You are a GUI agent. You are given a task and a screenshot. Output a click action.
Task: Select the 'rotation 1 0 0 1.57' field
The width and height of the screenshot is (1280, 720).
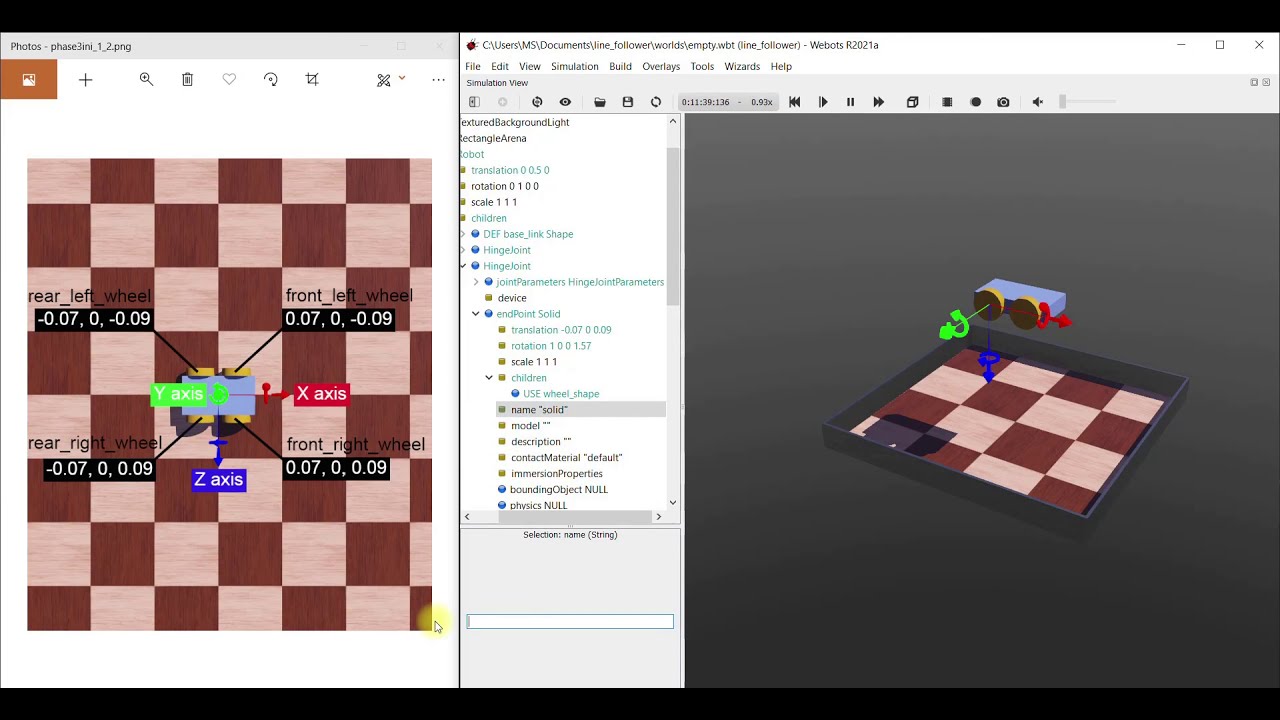(551, 346)
